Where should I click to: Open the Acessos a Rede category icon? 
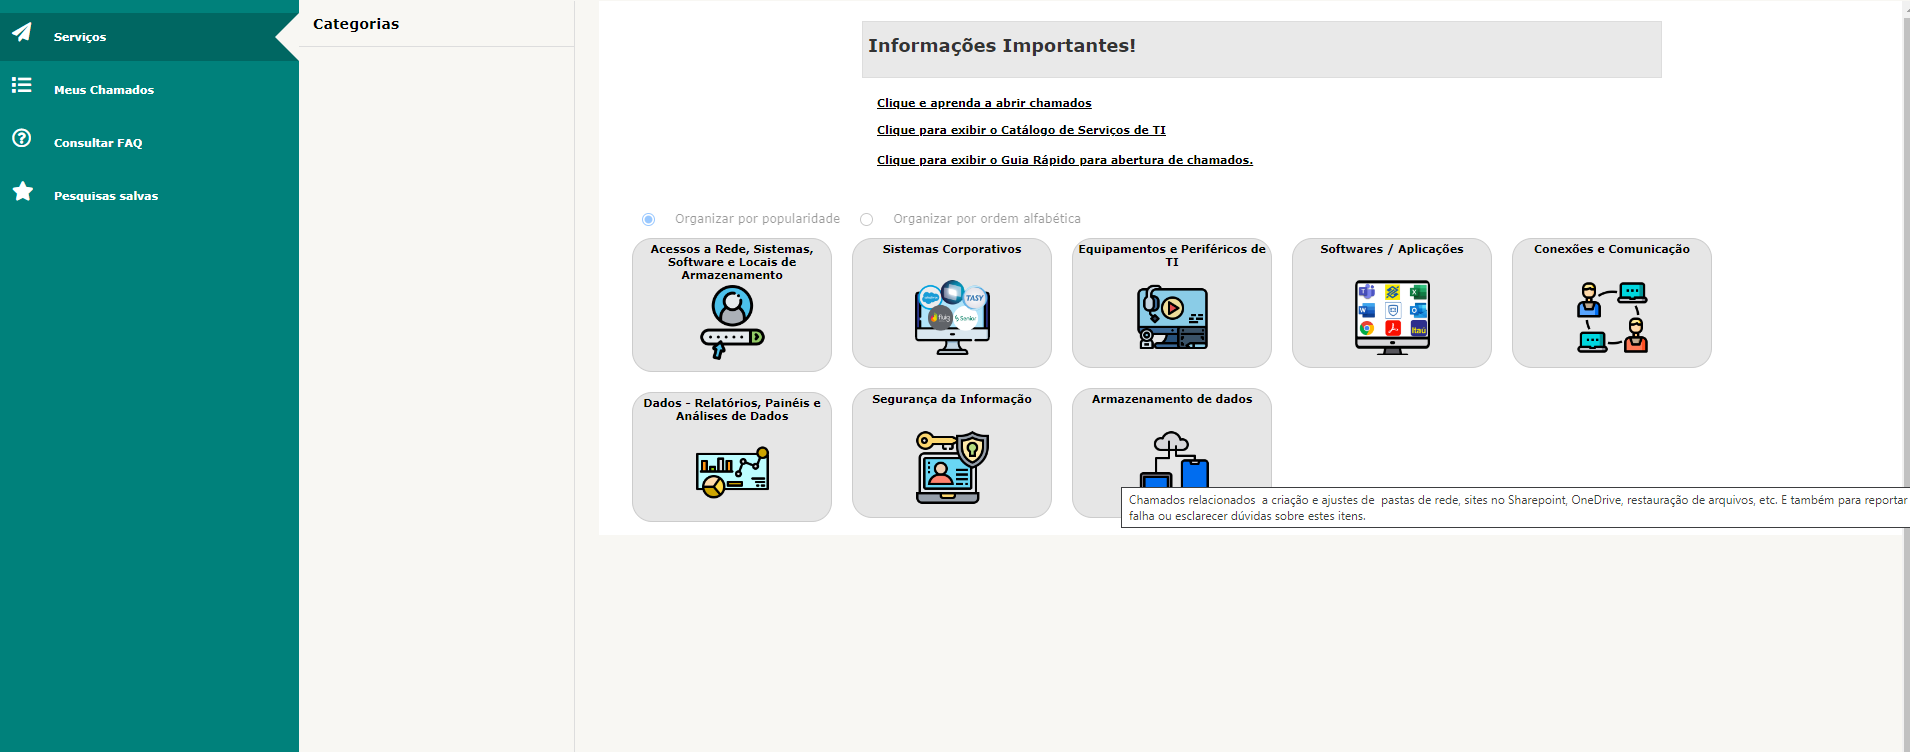[x=732, y=322]
